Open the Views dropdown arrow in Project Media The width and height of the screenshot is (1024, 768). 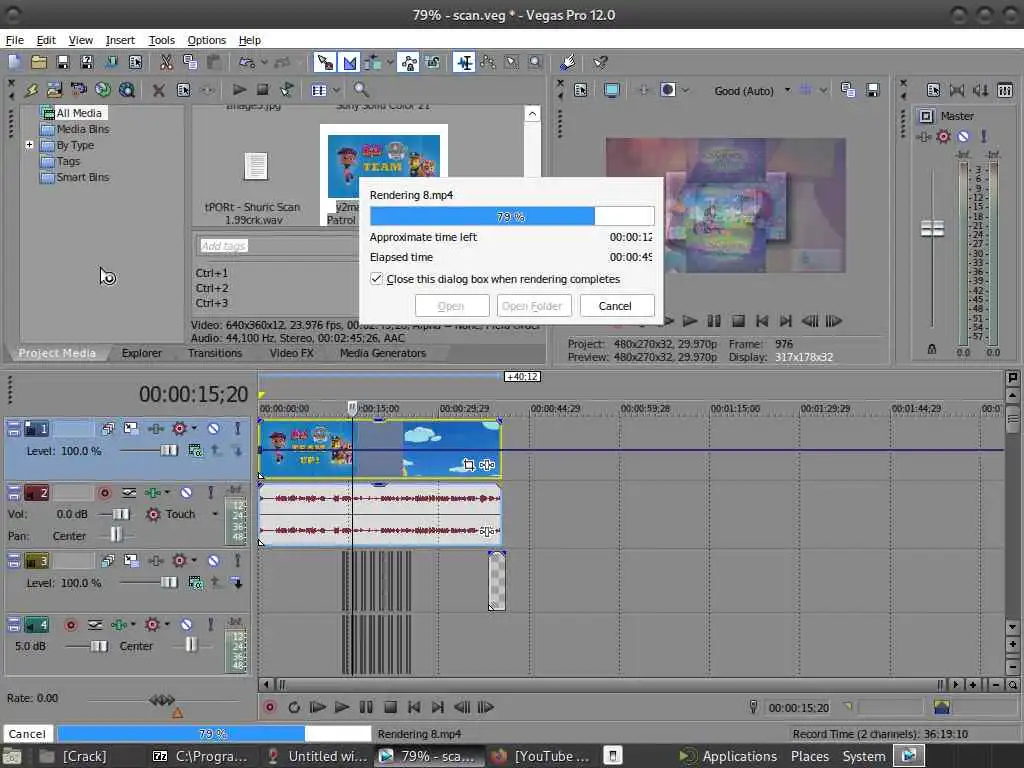click(336, 90)
